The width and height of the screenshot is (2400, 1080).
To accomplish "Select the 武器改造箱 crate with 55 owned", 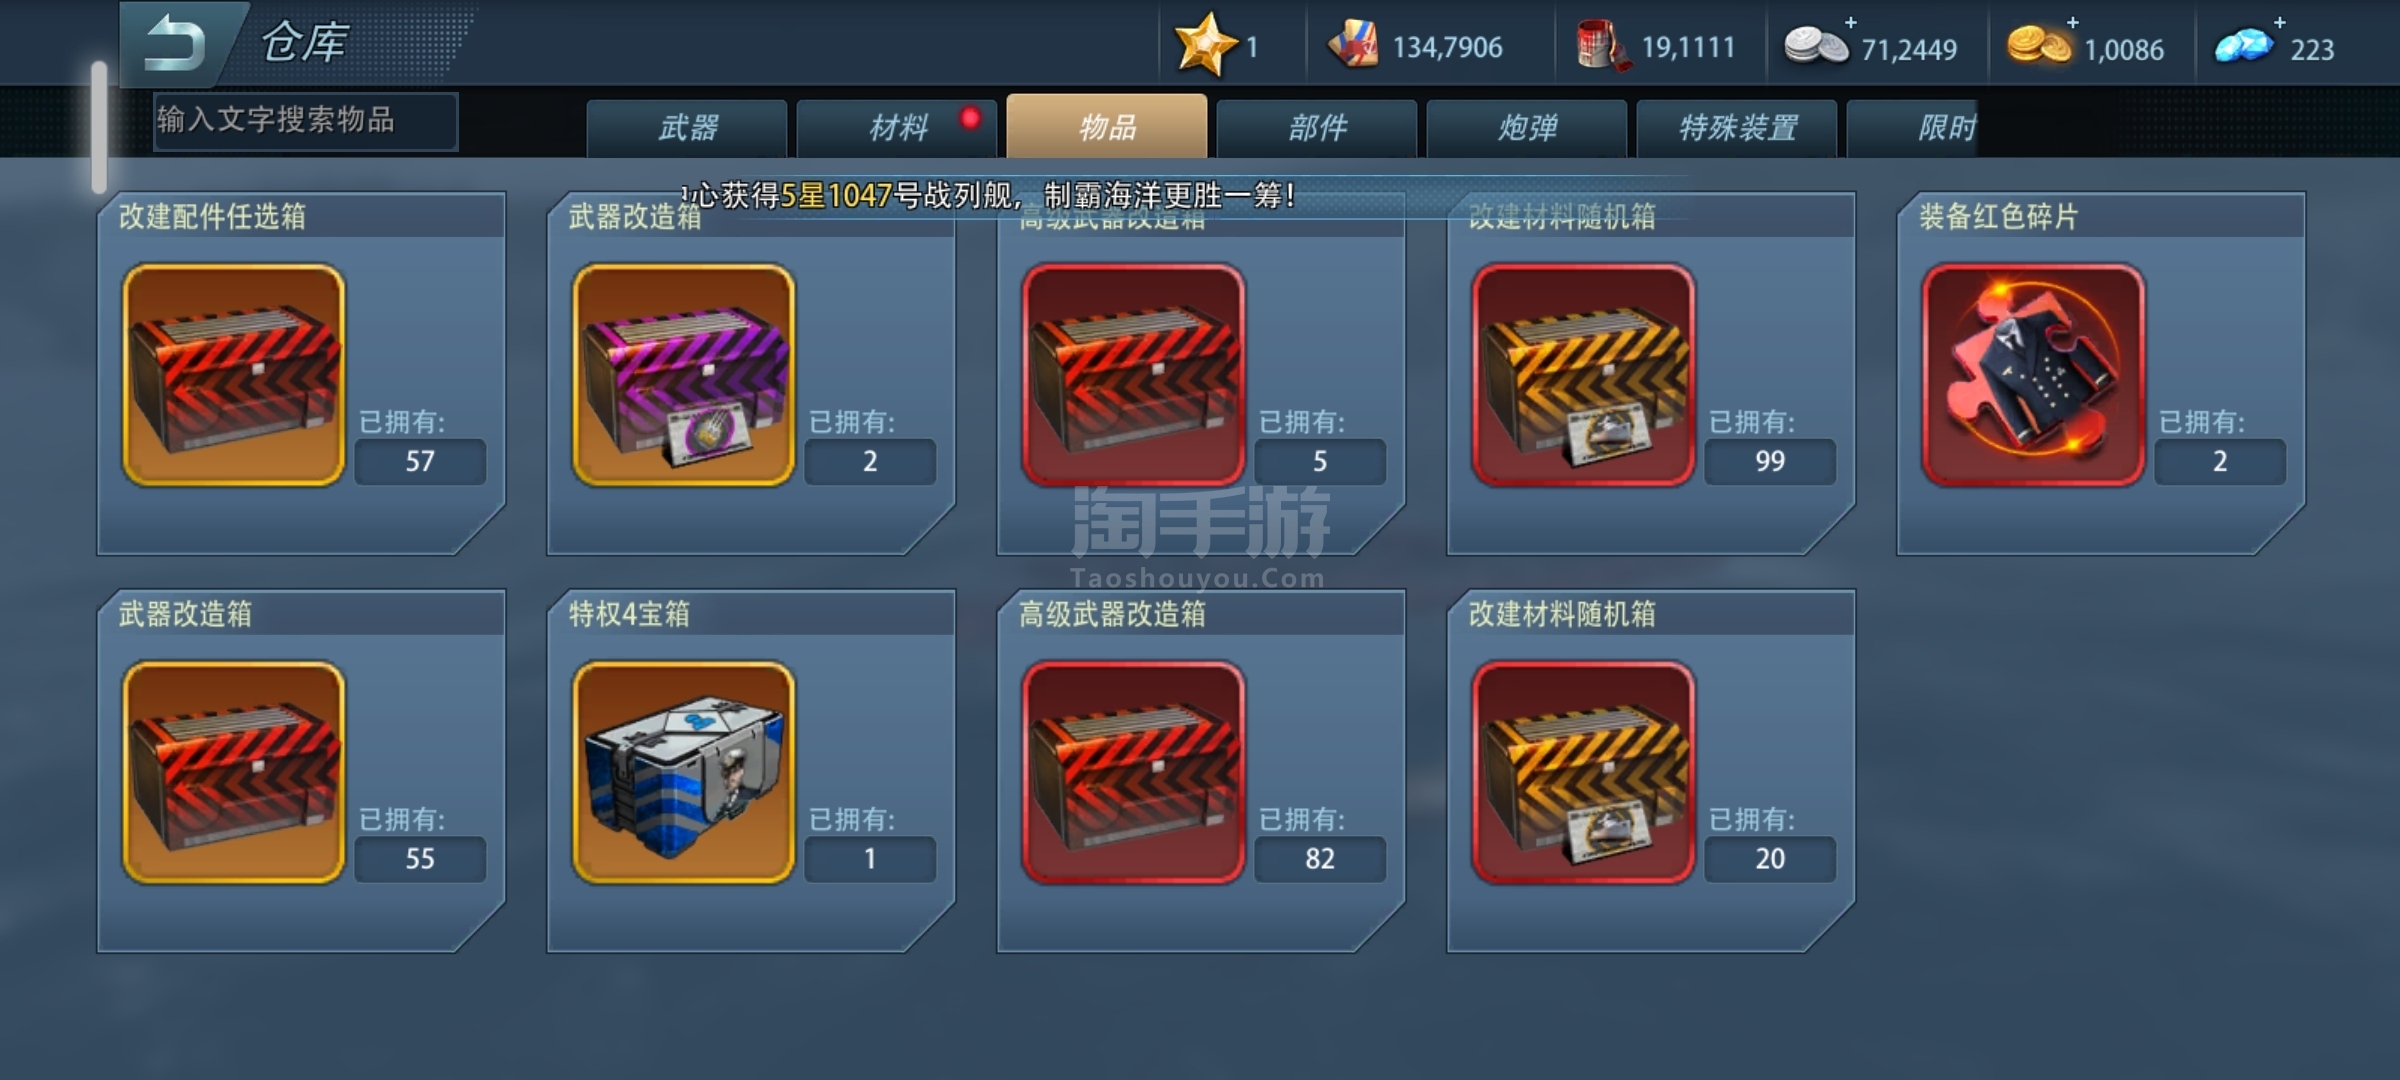I will coord(233,772).
